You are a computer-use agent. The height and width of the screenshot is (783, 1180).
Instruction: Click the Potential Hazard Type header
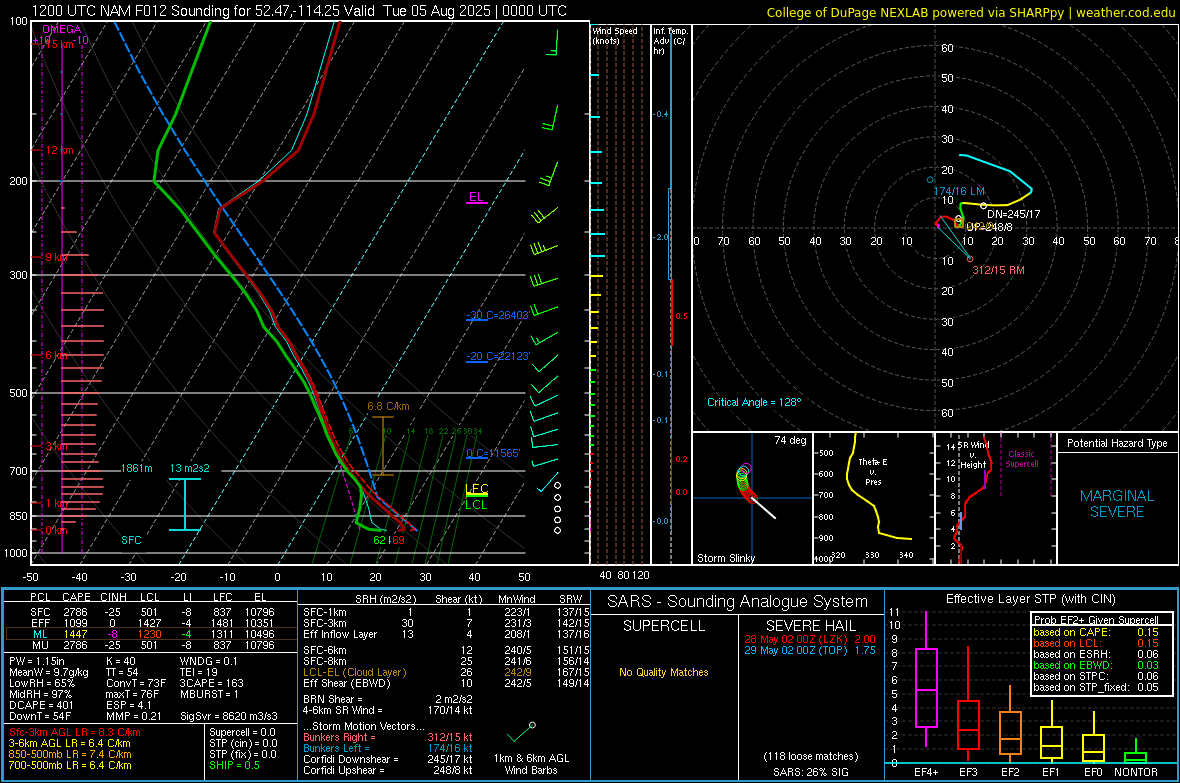click(x=1117, y=443)
